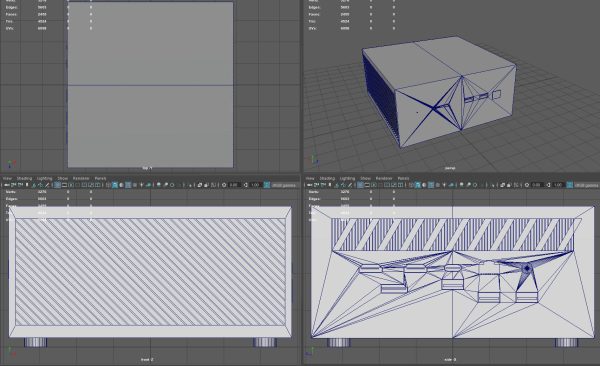The image size is (600, 366).
Task: Open the Renderer menu in the front panel
Action: pos(81,178)
